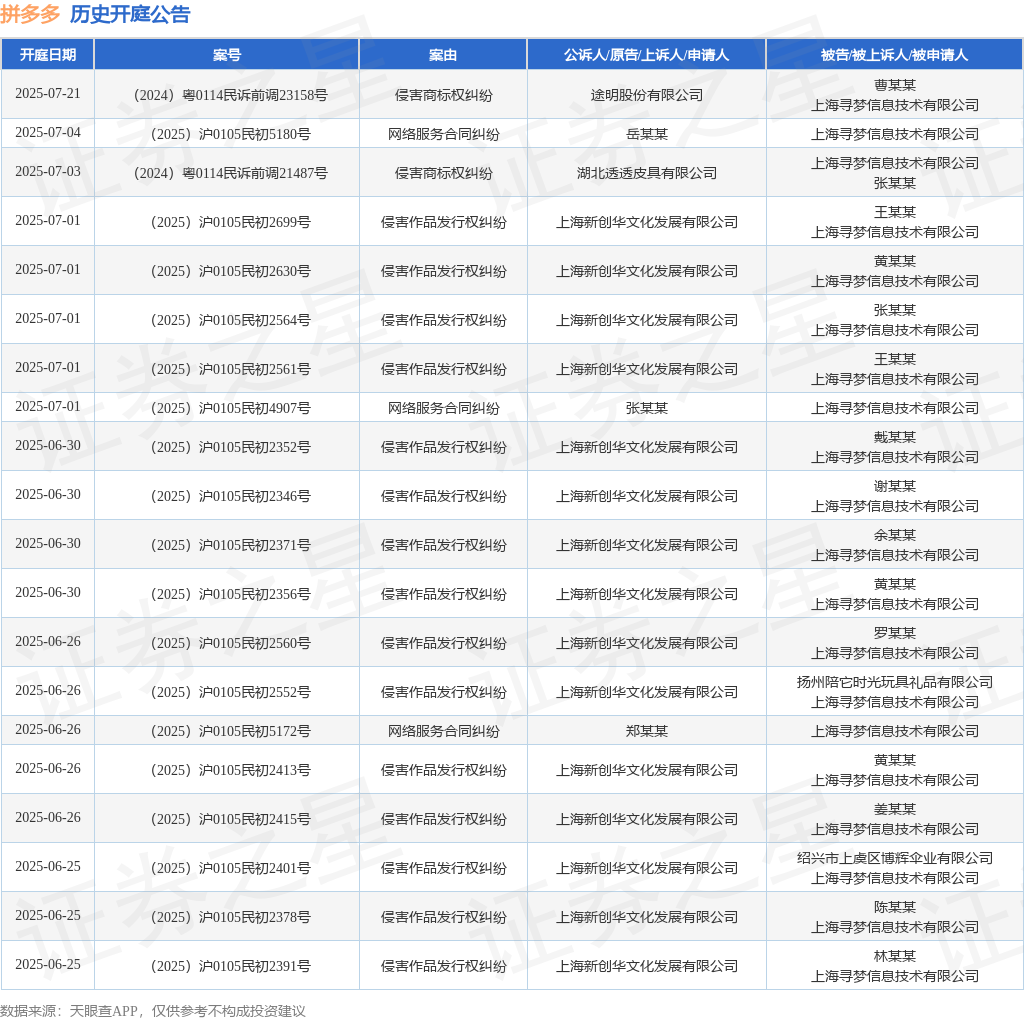Click defendant 罗某某

click(x=895, y=633)
